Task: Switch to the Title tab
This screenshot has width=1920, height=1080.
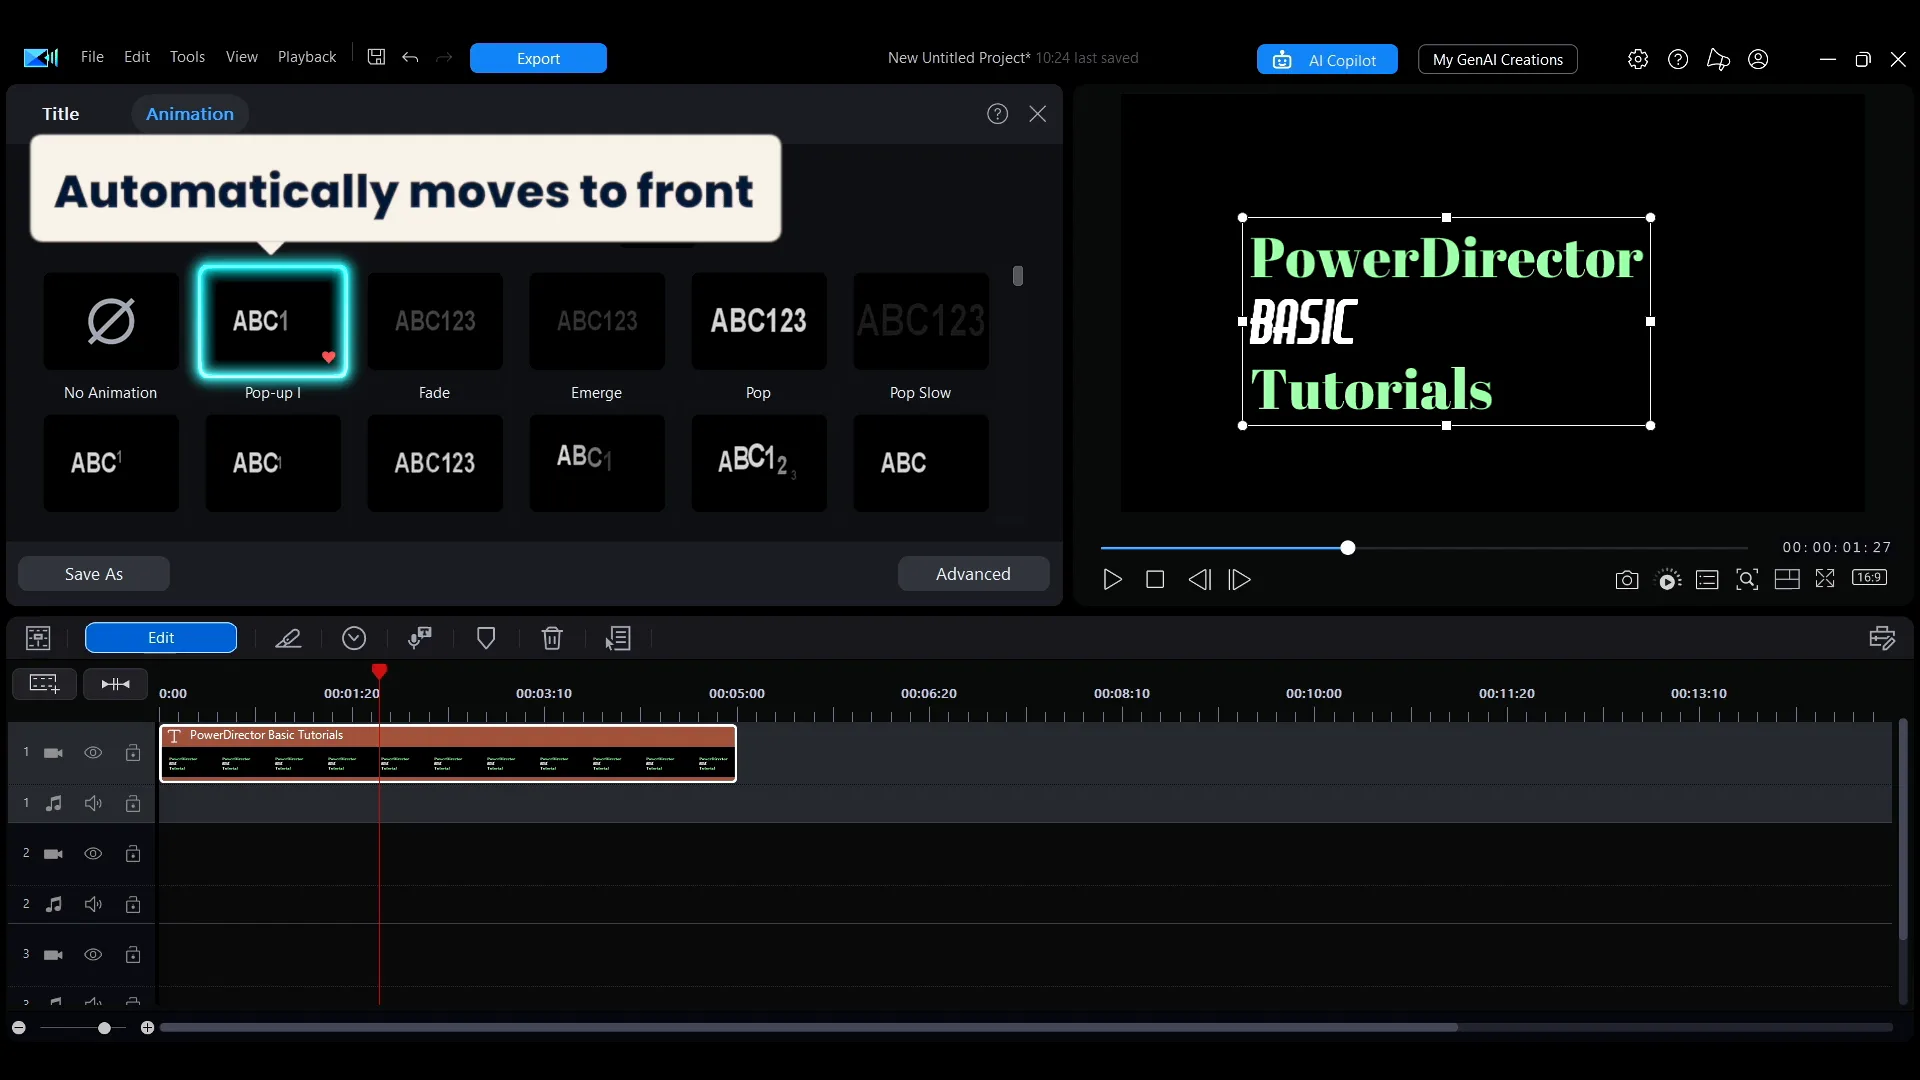Action: pyautogui.click(x=61, y=114)
